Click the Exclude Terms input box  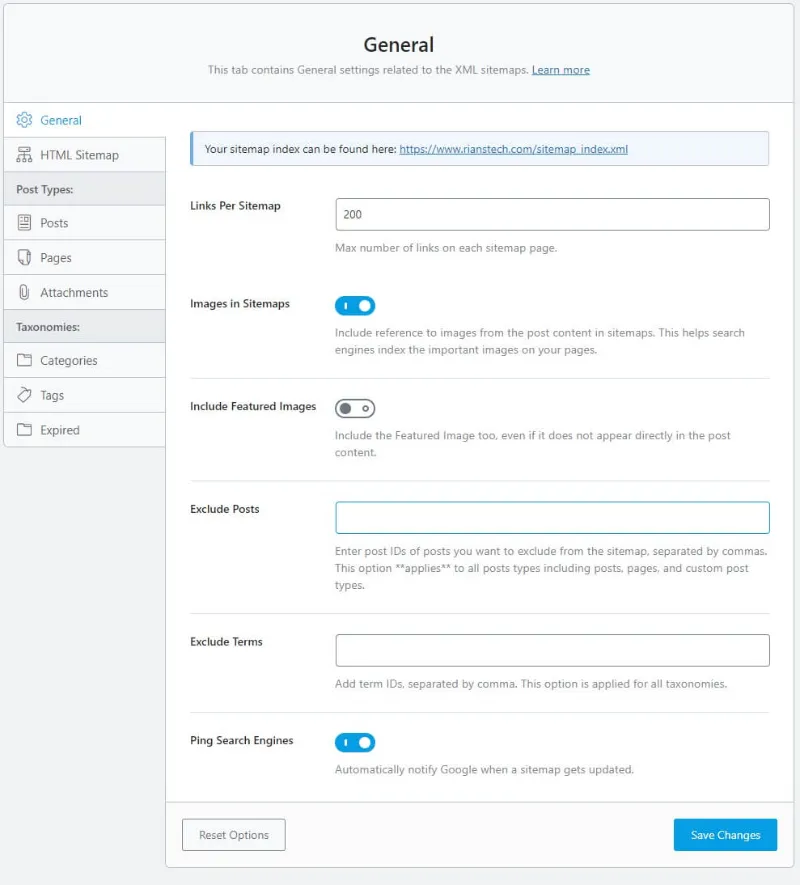point(551,650)
